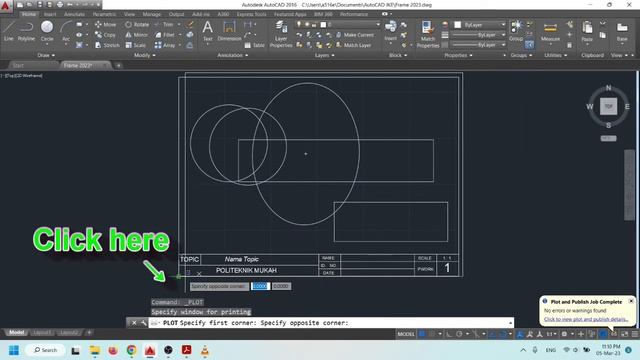The width and height of the screenshot is (640, 360).
Task: Select the Line tool
Action: coord(9,31)
